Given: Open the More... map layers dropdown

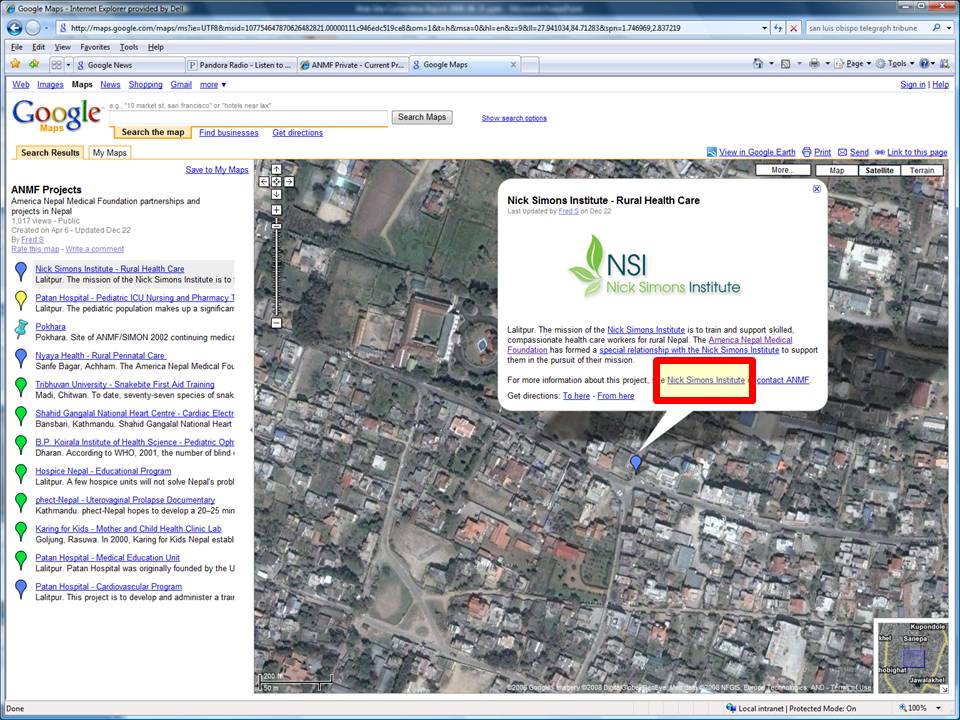Looking at the screenshot, I should 782,171.
